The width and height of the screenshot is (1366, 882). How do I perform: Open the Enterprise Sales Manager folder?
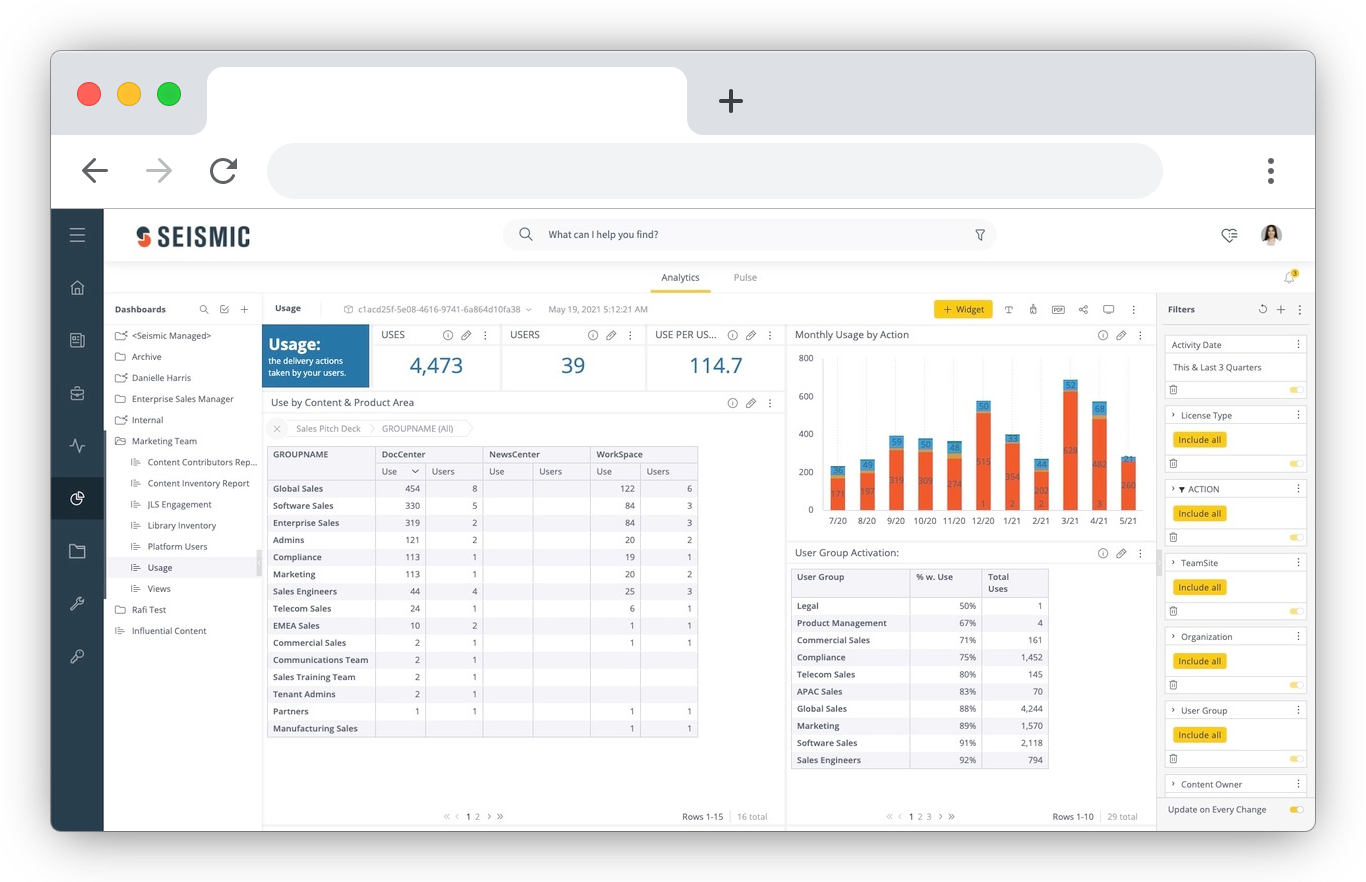click(x=182, y=399)
